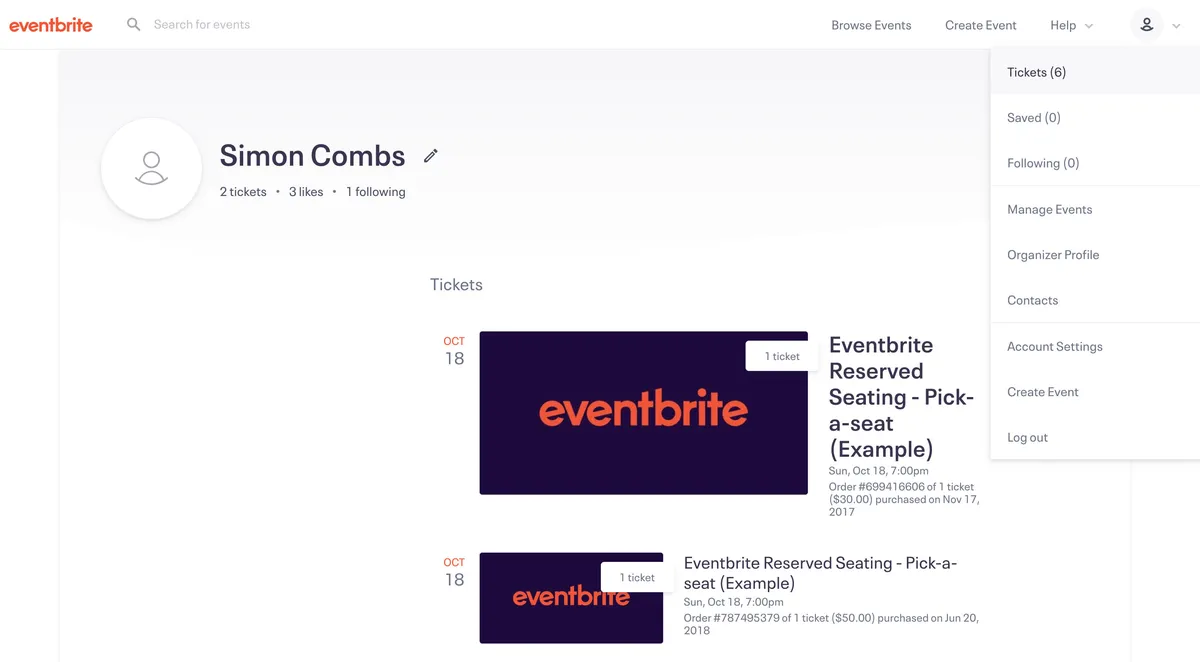
Task: Collapse the account menu chevron
Action: pos(1177,26)
